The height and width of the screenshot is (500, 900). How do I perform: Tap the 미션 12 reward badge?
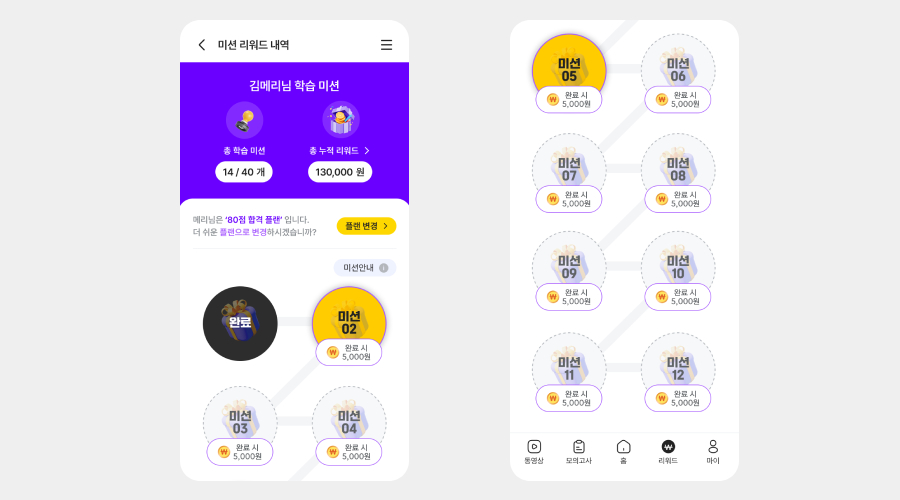(678, 398)
